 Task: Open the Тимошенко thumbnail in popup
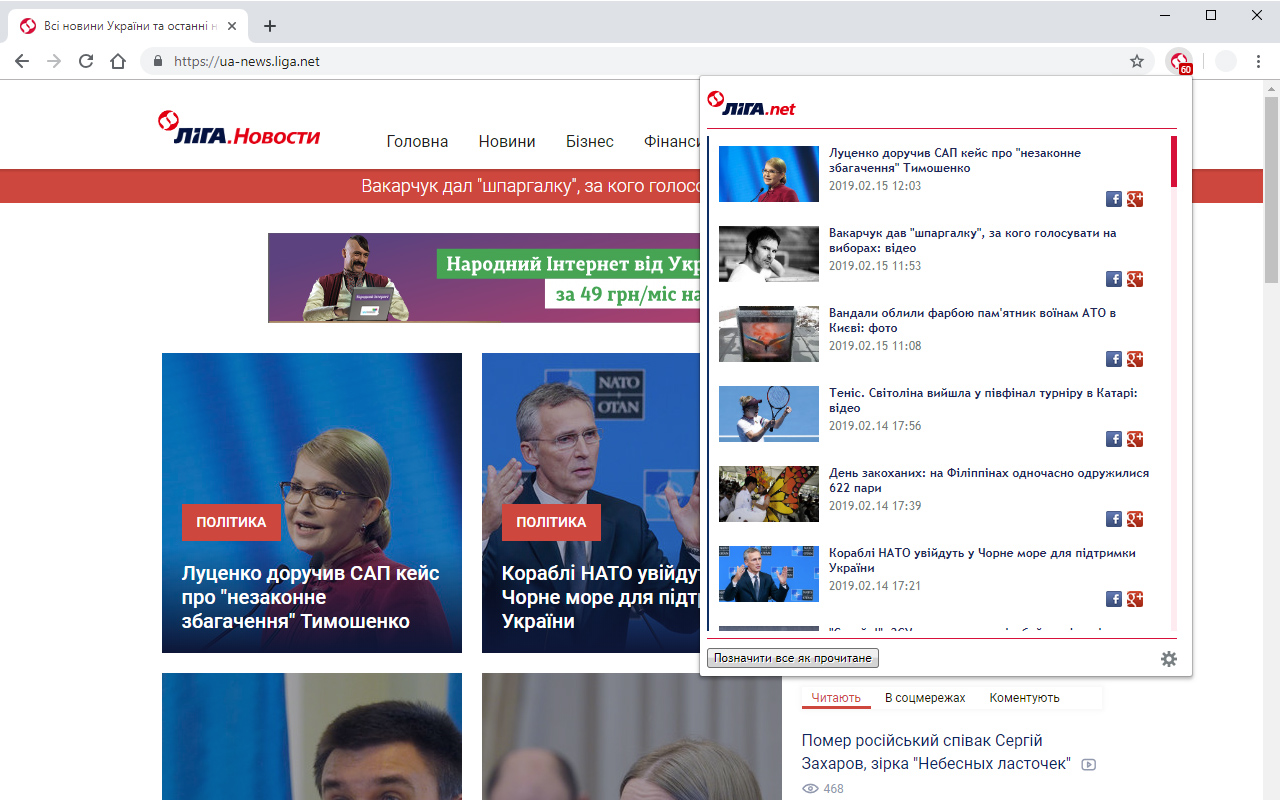pyautogui.click(x=769, y=174)
